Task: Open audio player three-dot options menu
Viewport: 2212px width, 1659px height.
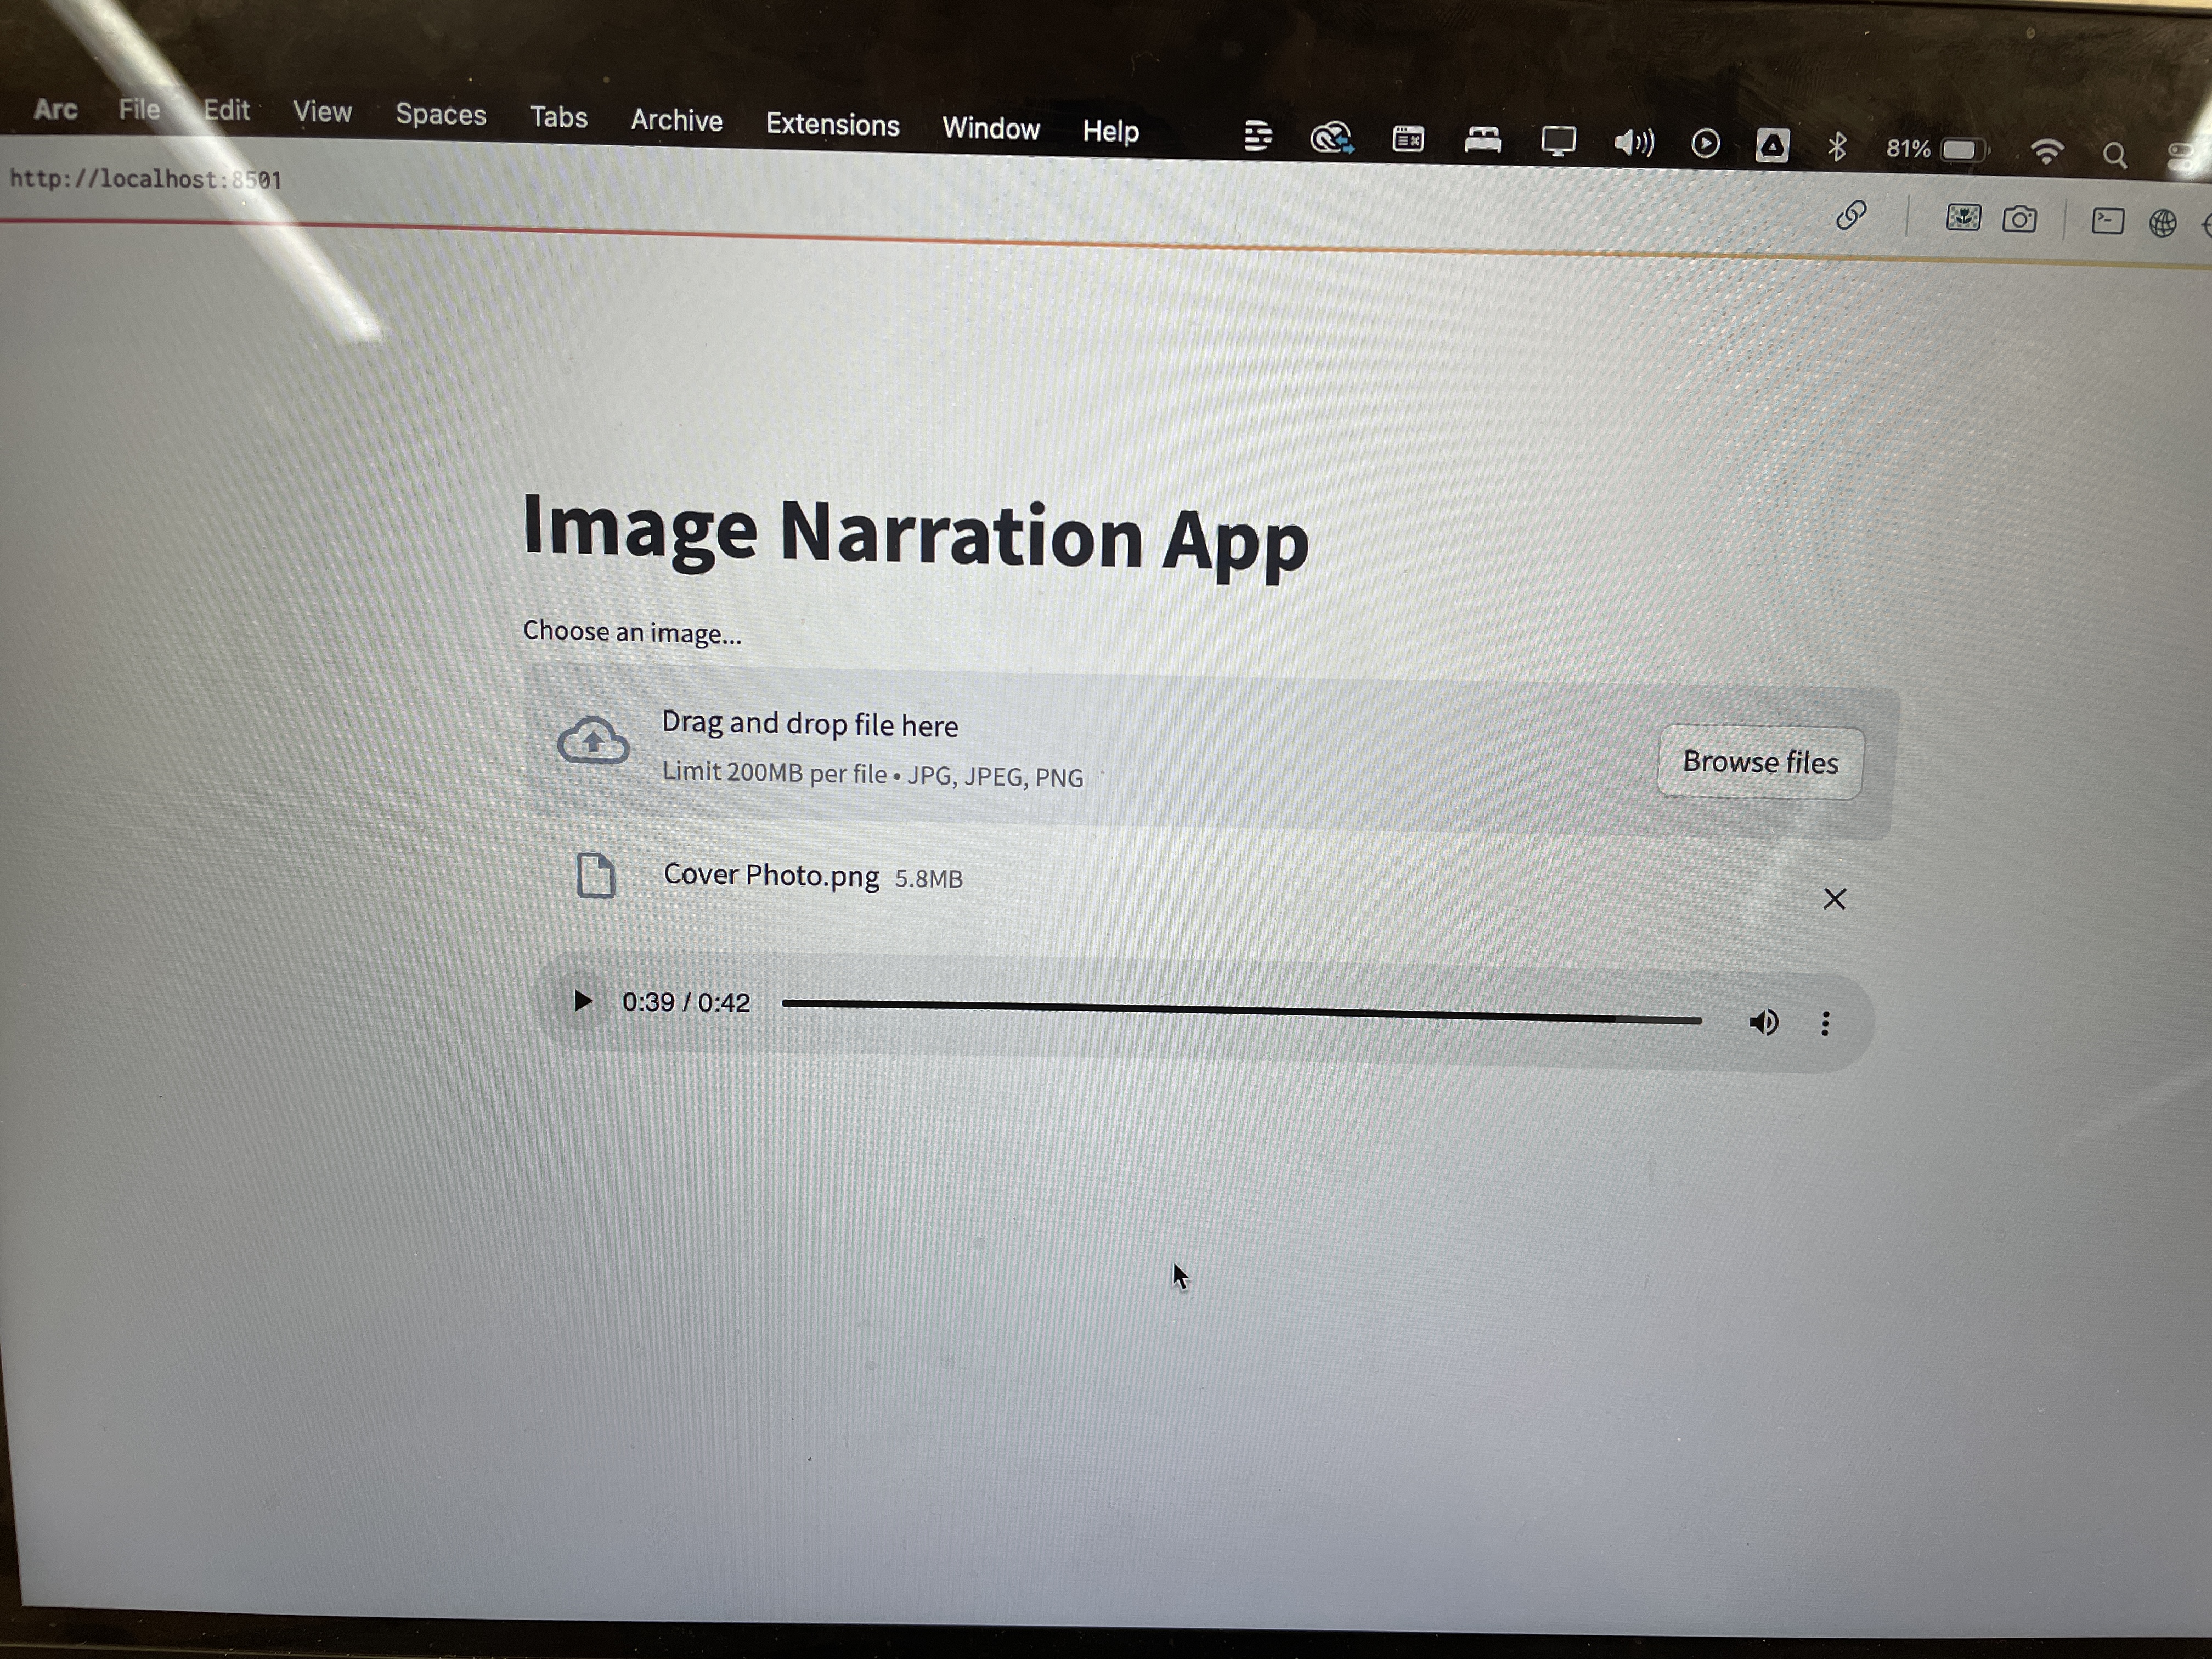Action: click(1825, 1023)
